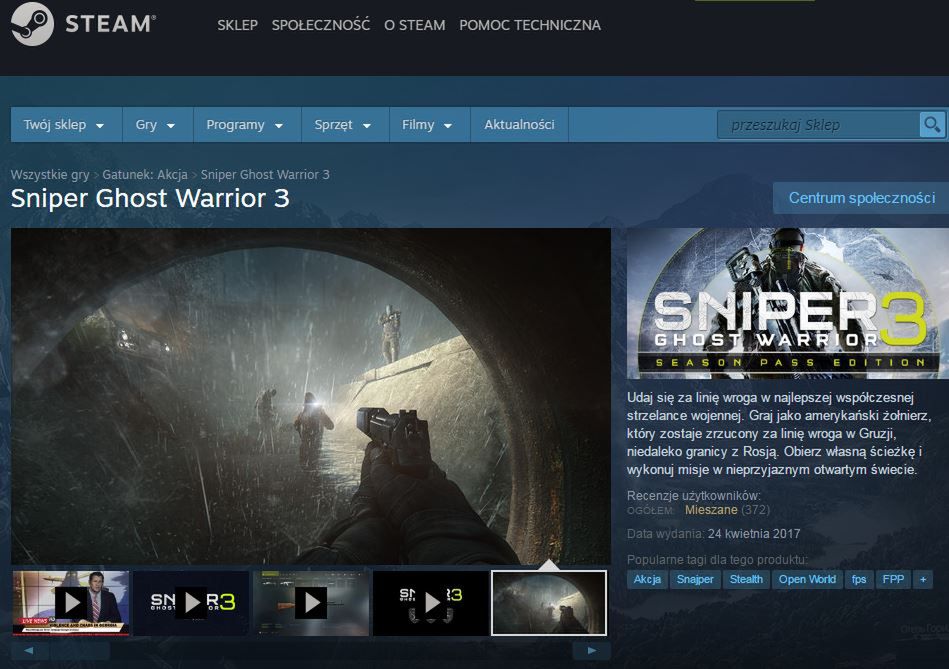Screen dimensions: 949x669
Task: Click the main tunnel screenshot image
Action: (310, 397)
